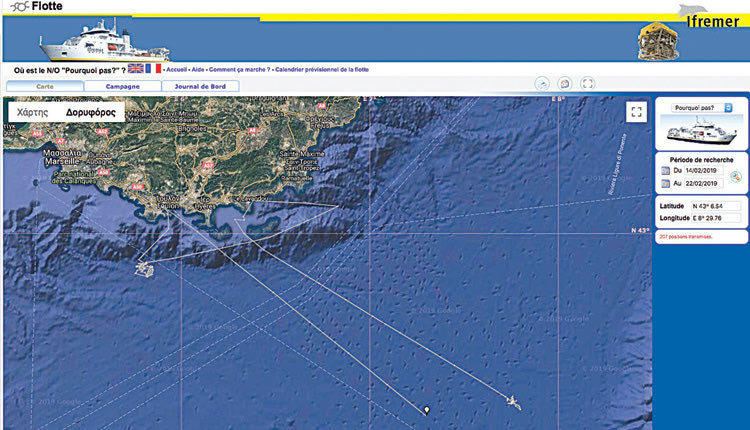Click the Pourquoi pas? ship thumbnail
This screenshot has width=750, height=430.
tap(701, 130)
